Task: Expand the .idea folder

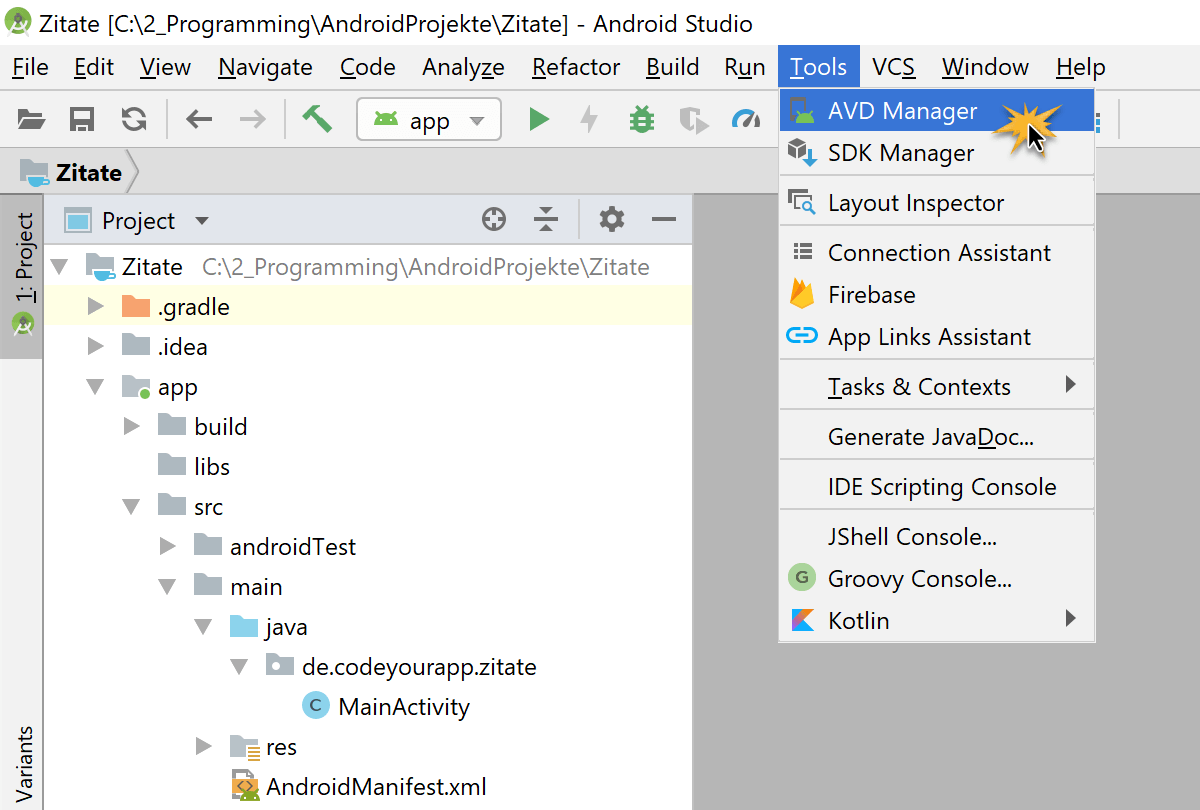Action: [96, 347]
